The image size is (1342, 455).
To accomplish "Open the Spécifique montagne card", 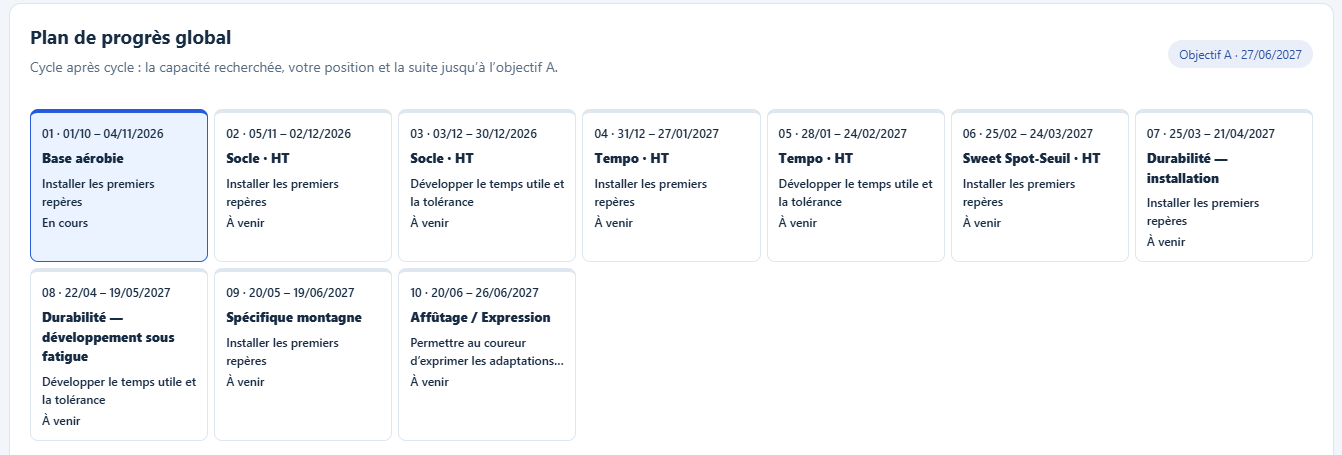I will (303, 354).
